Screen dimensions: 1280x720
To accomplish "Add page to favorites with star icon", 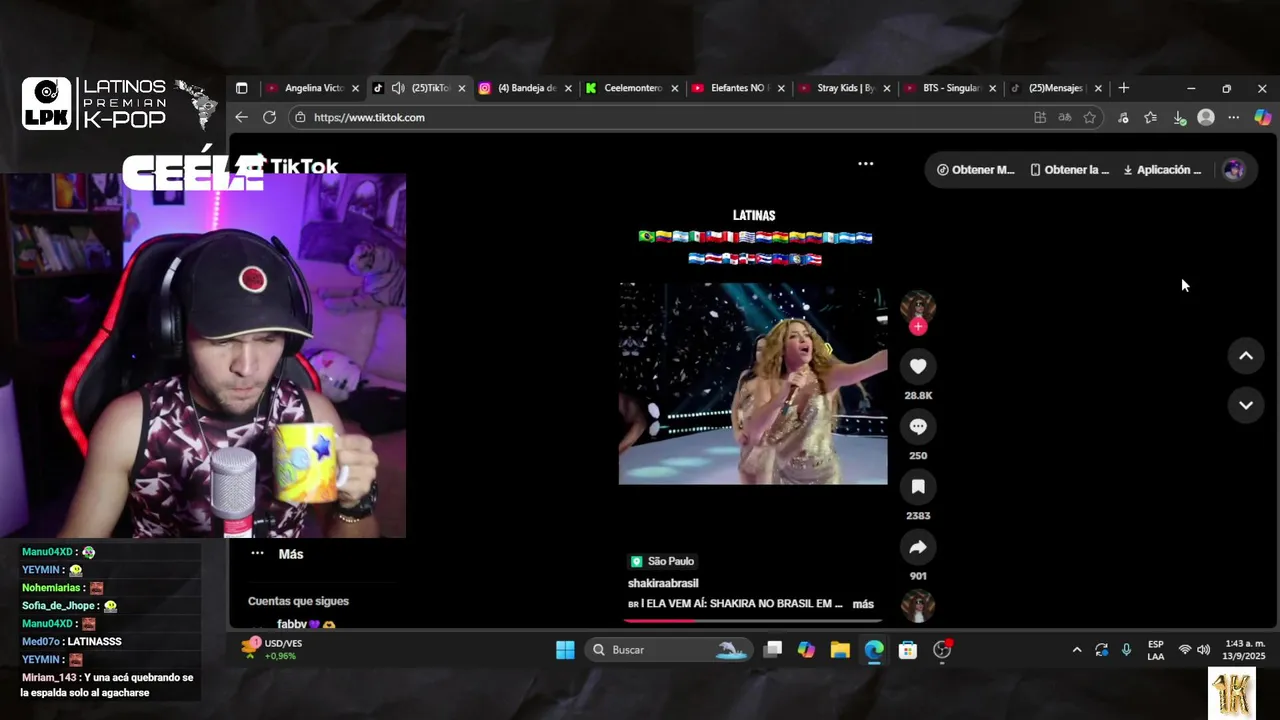I will point(1090,117).
